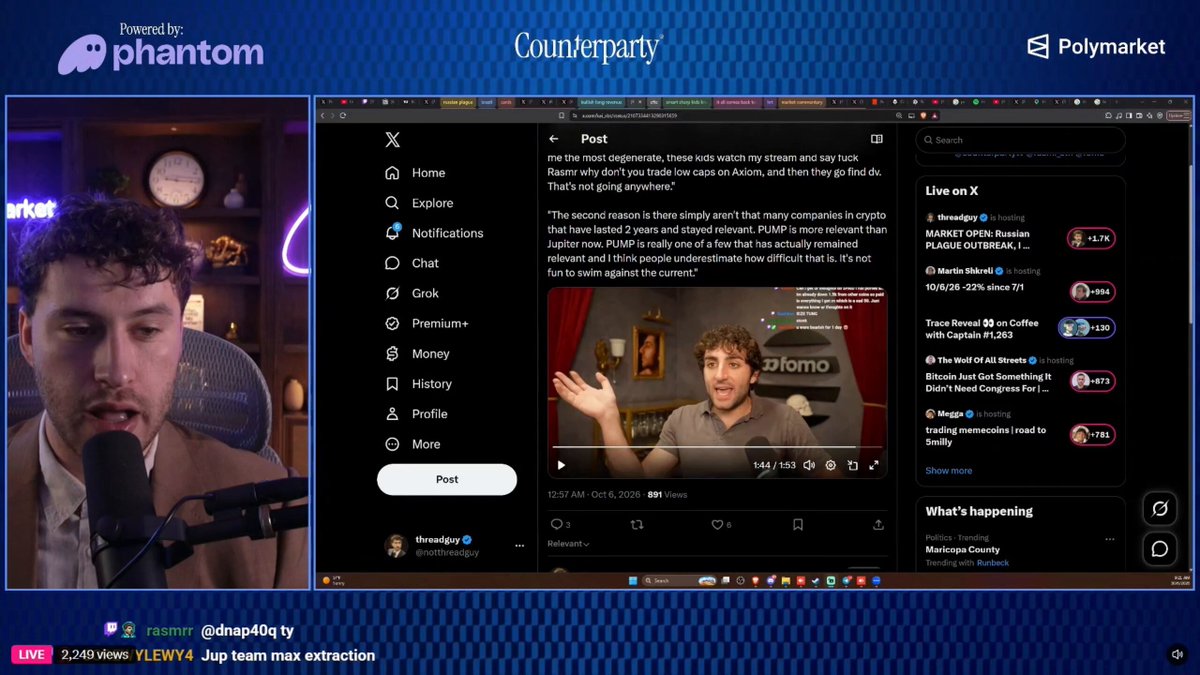Go back using the Post header arrow
This screenshot has width=1200, height=675.
coord(554,139)
